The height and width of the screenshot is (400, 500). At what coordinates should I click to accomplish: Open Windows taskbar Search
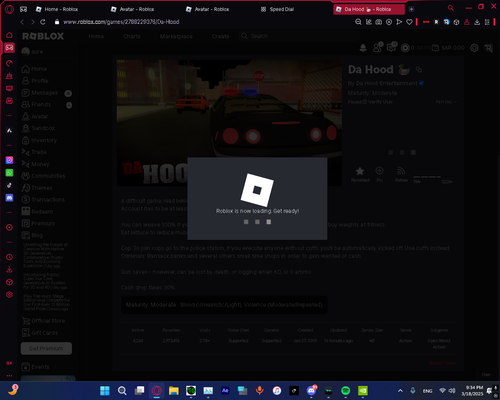[x=122, y=390]
